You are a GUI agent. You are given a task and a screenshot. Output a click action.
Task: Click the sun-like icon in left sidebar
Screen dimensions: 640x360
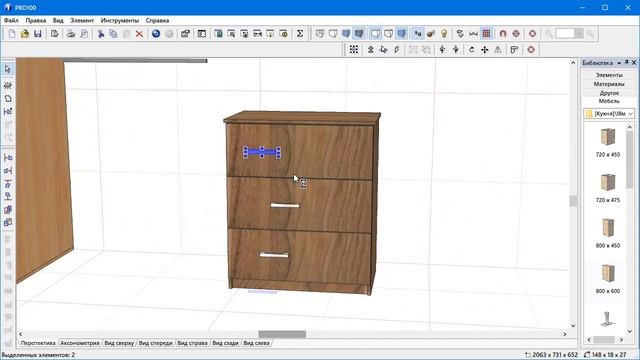pos(8,85)
